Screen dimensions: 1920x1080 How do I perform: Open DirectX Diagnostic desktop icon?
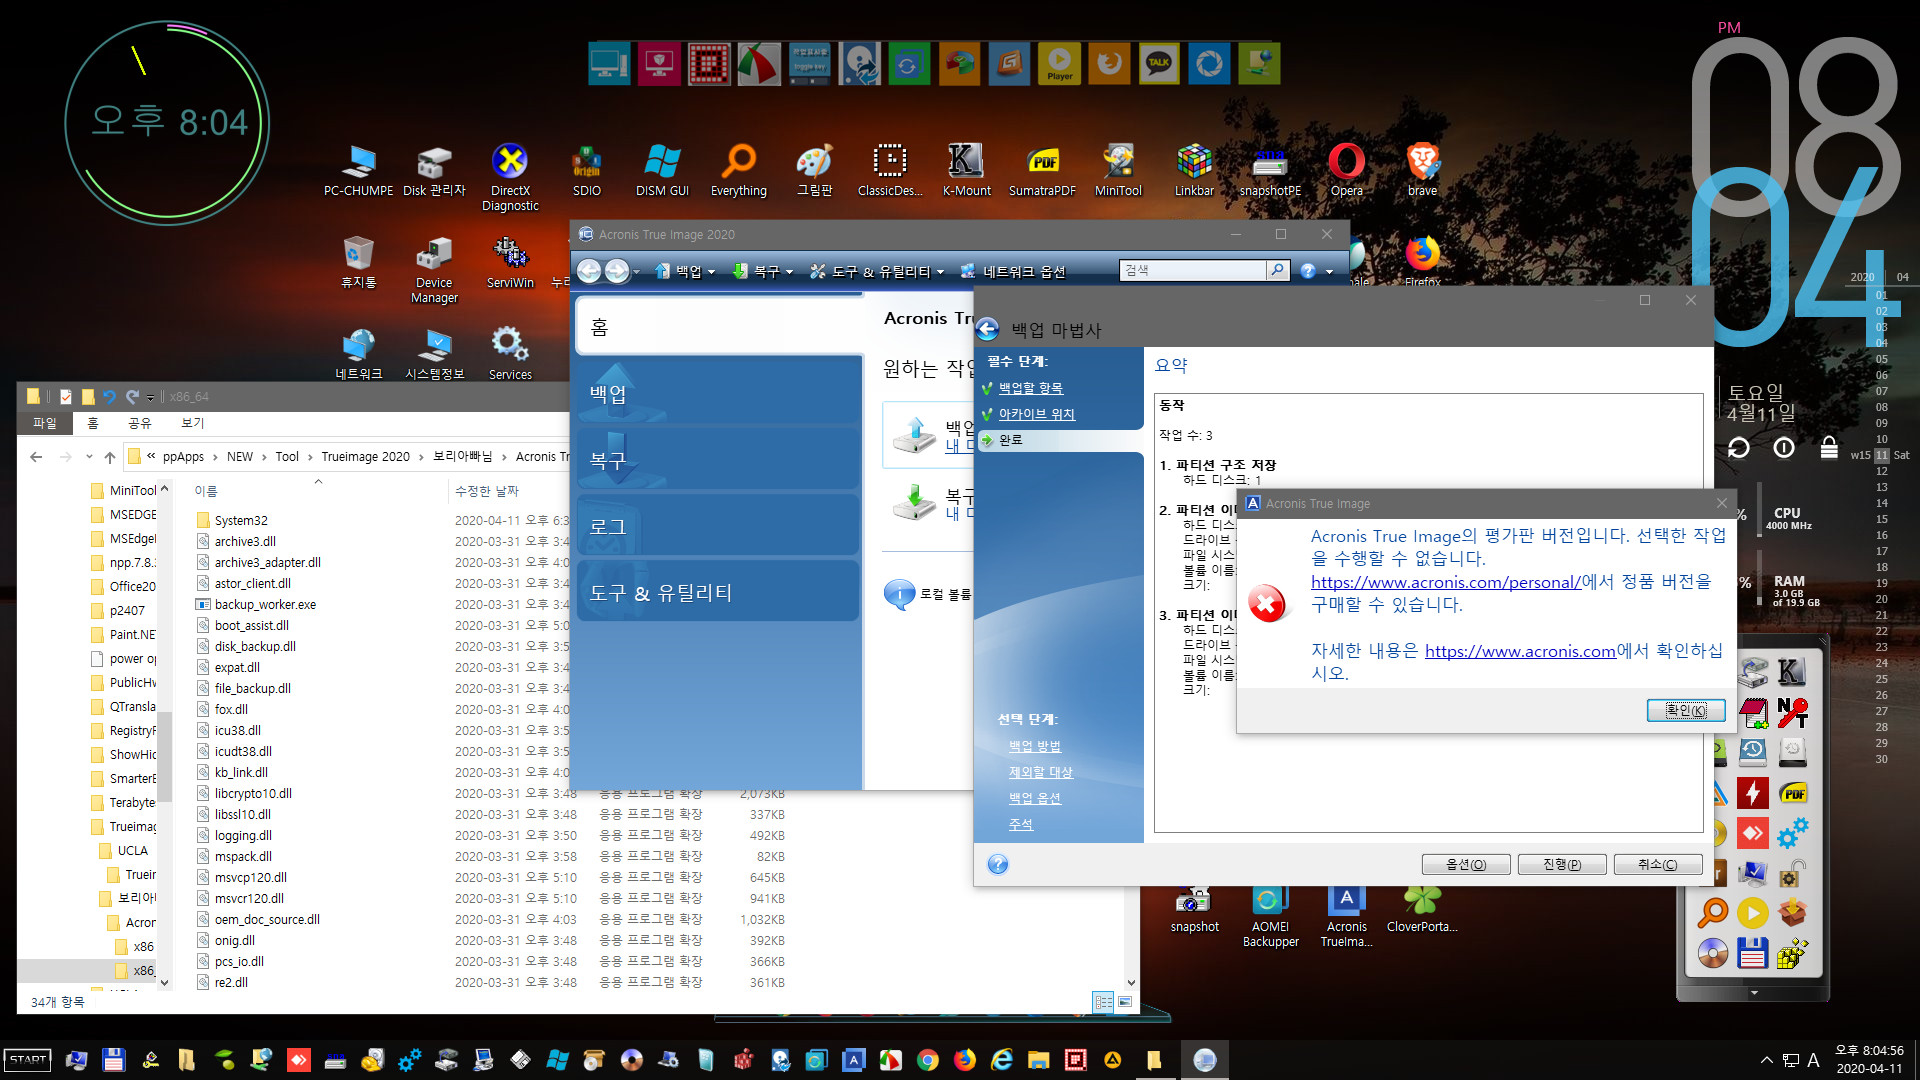click(x=510, y=177)
